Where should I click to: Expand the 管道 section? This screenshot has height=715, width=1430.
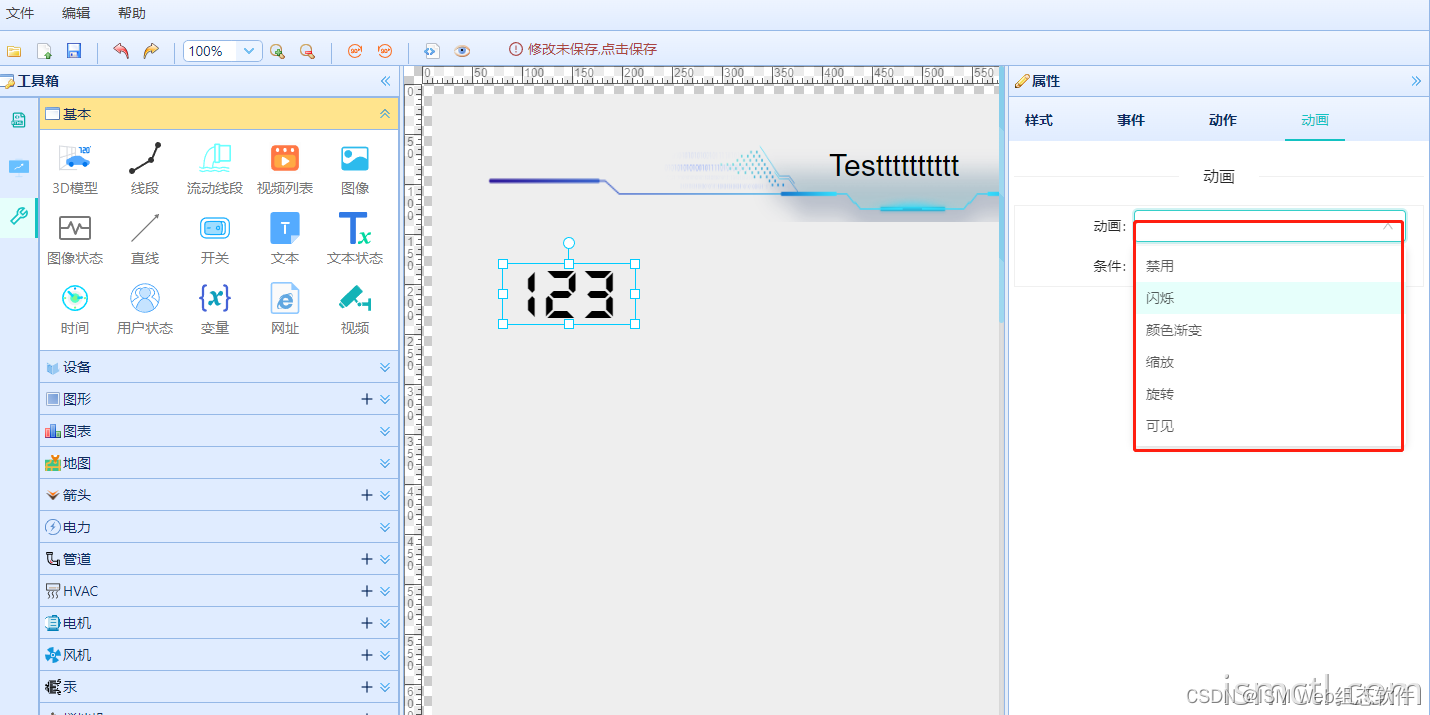tap(385, 559)
